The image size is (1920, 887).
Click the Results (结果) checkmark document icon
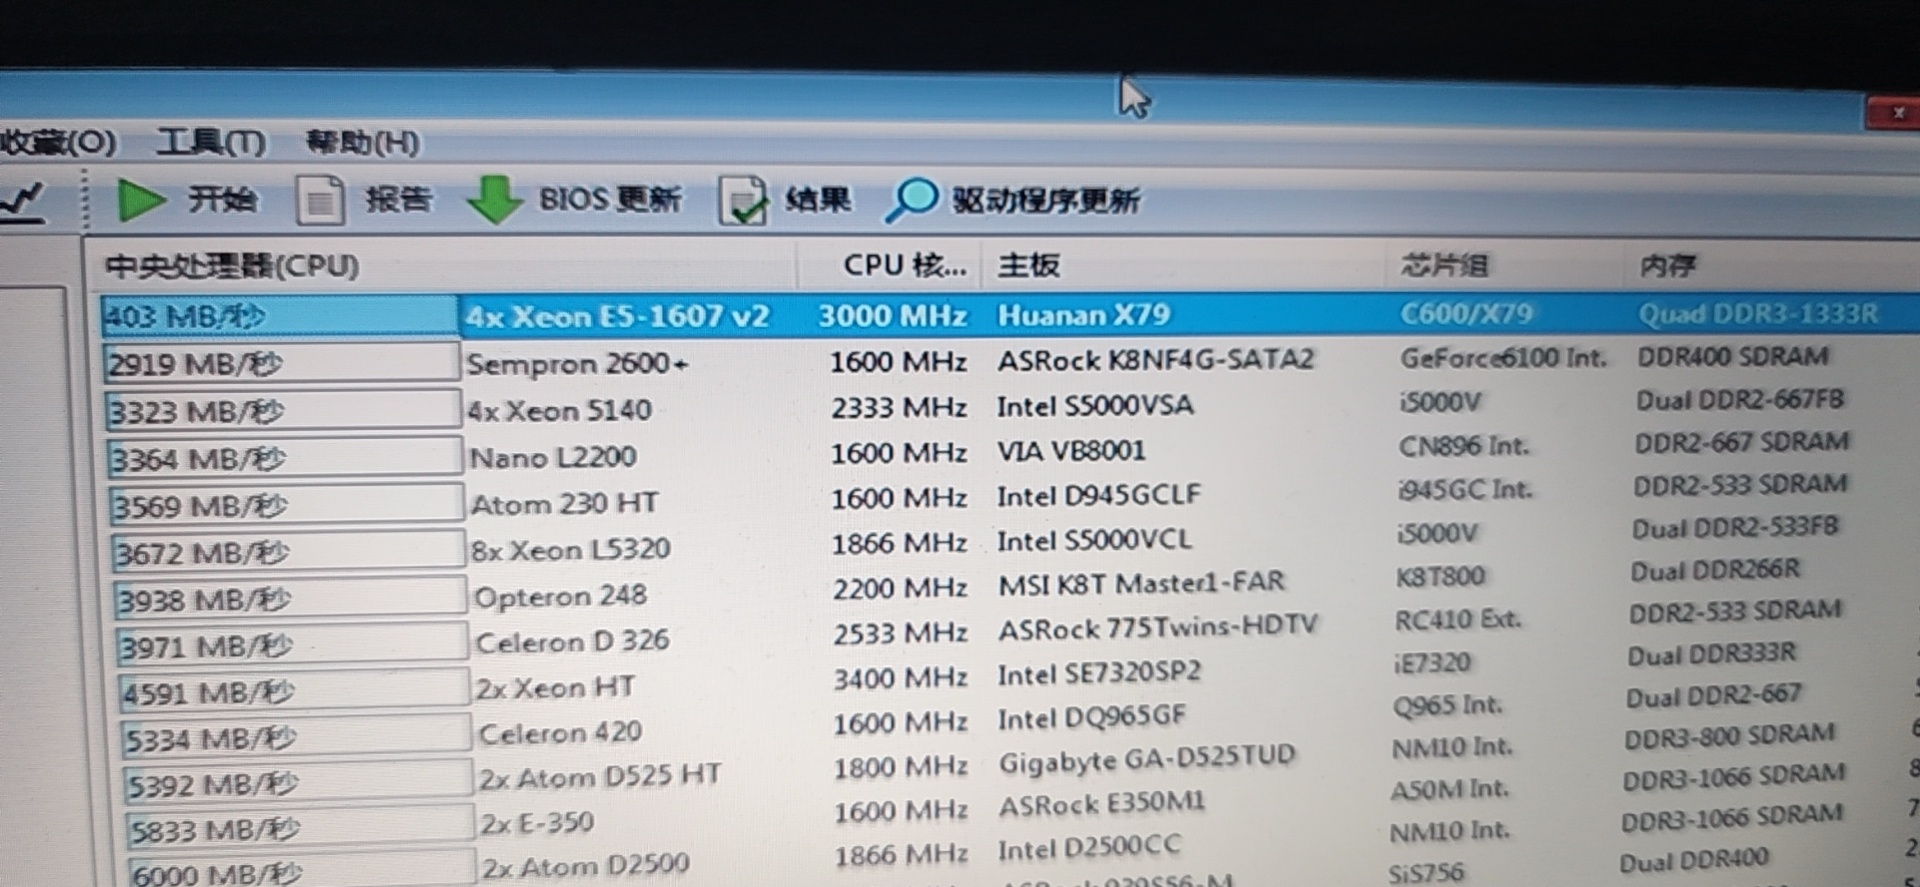[743, 199]
